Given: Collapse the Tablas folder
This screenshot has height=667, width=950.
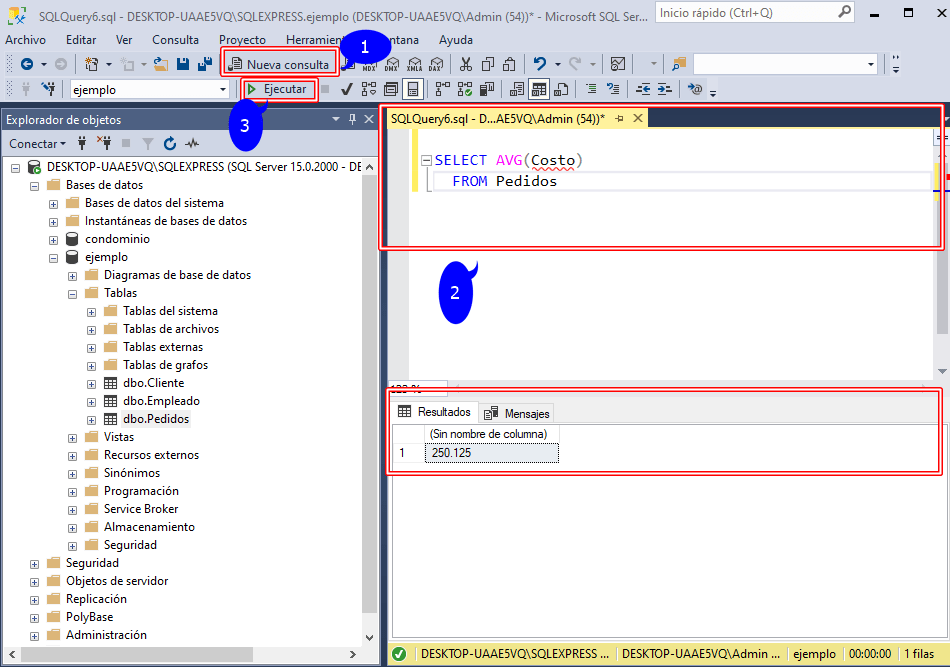Looking at the screenshot, I should click(x=72, y=292).
